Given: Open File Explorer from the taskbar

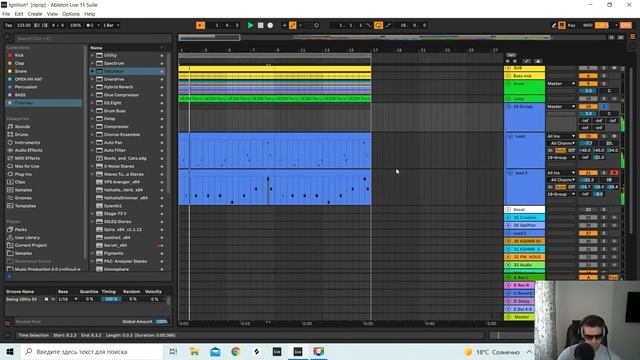Looking at the screenshot, I should point(194,351).
